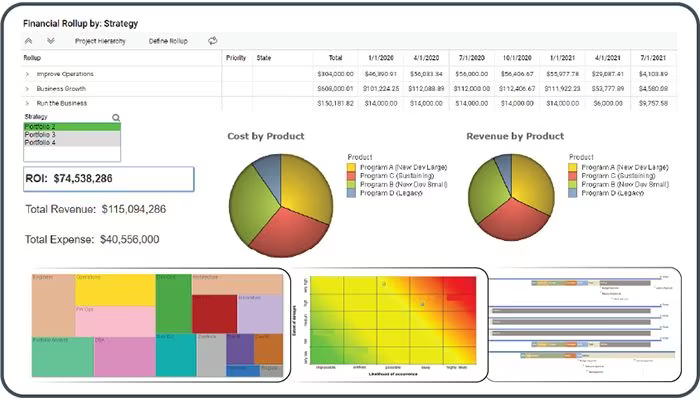This screenshot has height=400, width=700.
Task: Select Portfolio 3 in Strategy list
Action: (72, 134)
